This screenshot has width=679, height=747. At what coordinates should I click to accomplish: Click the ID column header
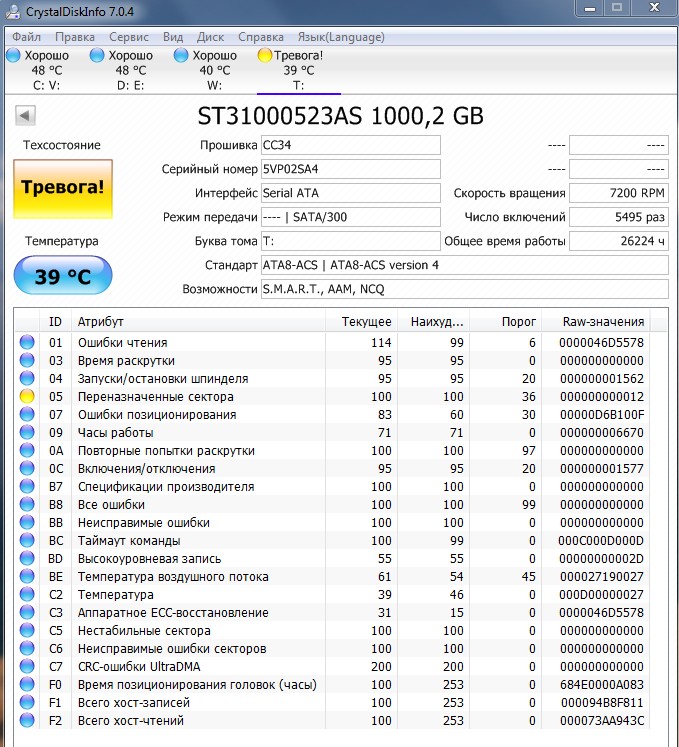coord(55,322)
